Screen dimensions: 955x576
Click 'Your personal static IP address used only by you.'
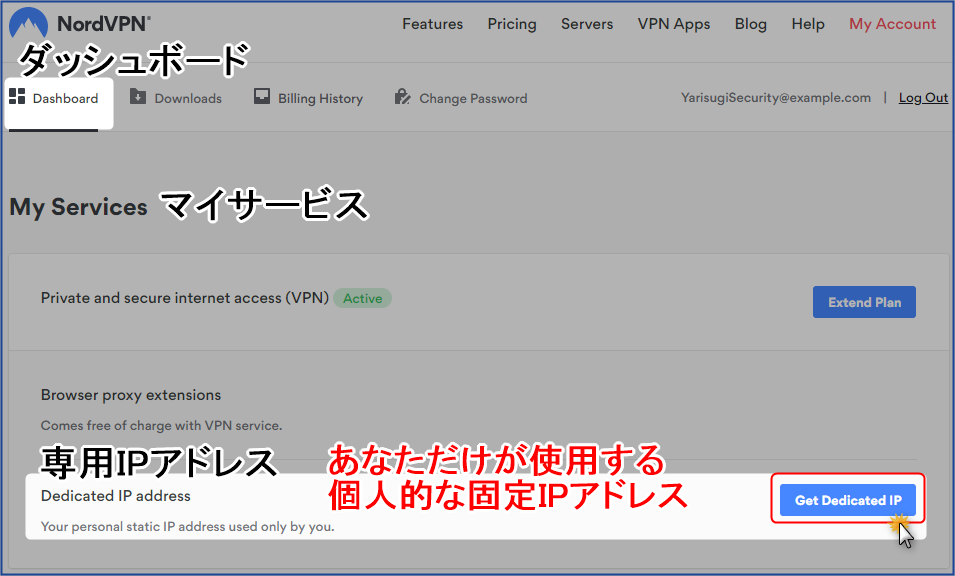pyautogui.click(x=188, y=527)
